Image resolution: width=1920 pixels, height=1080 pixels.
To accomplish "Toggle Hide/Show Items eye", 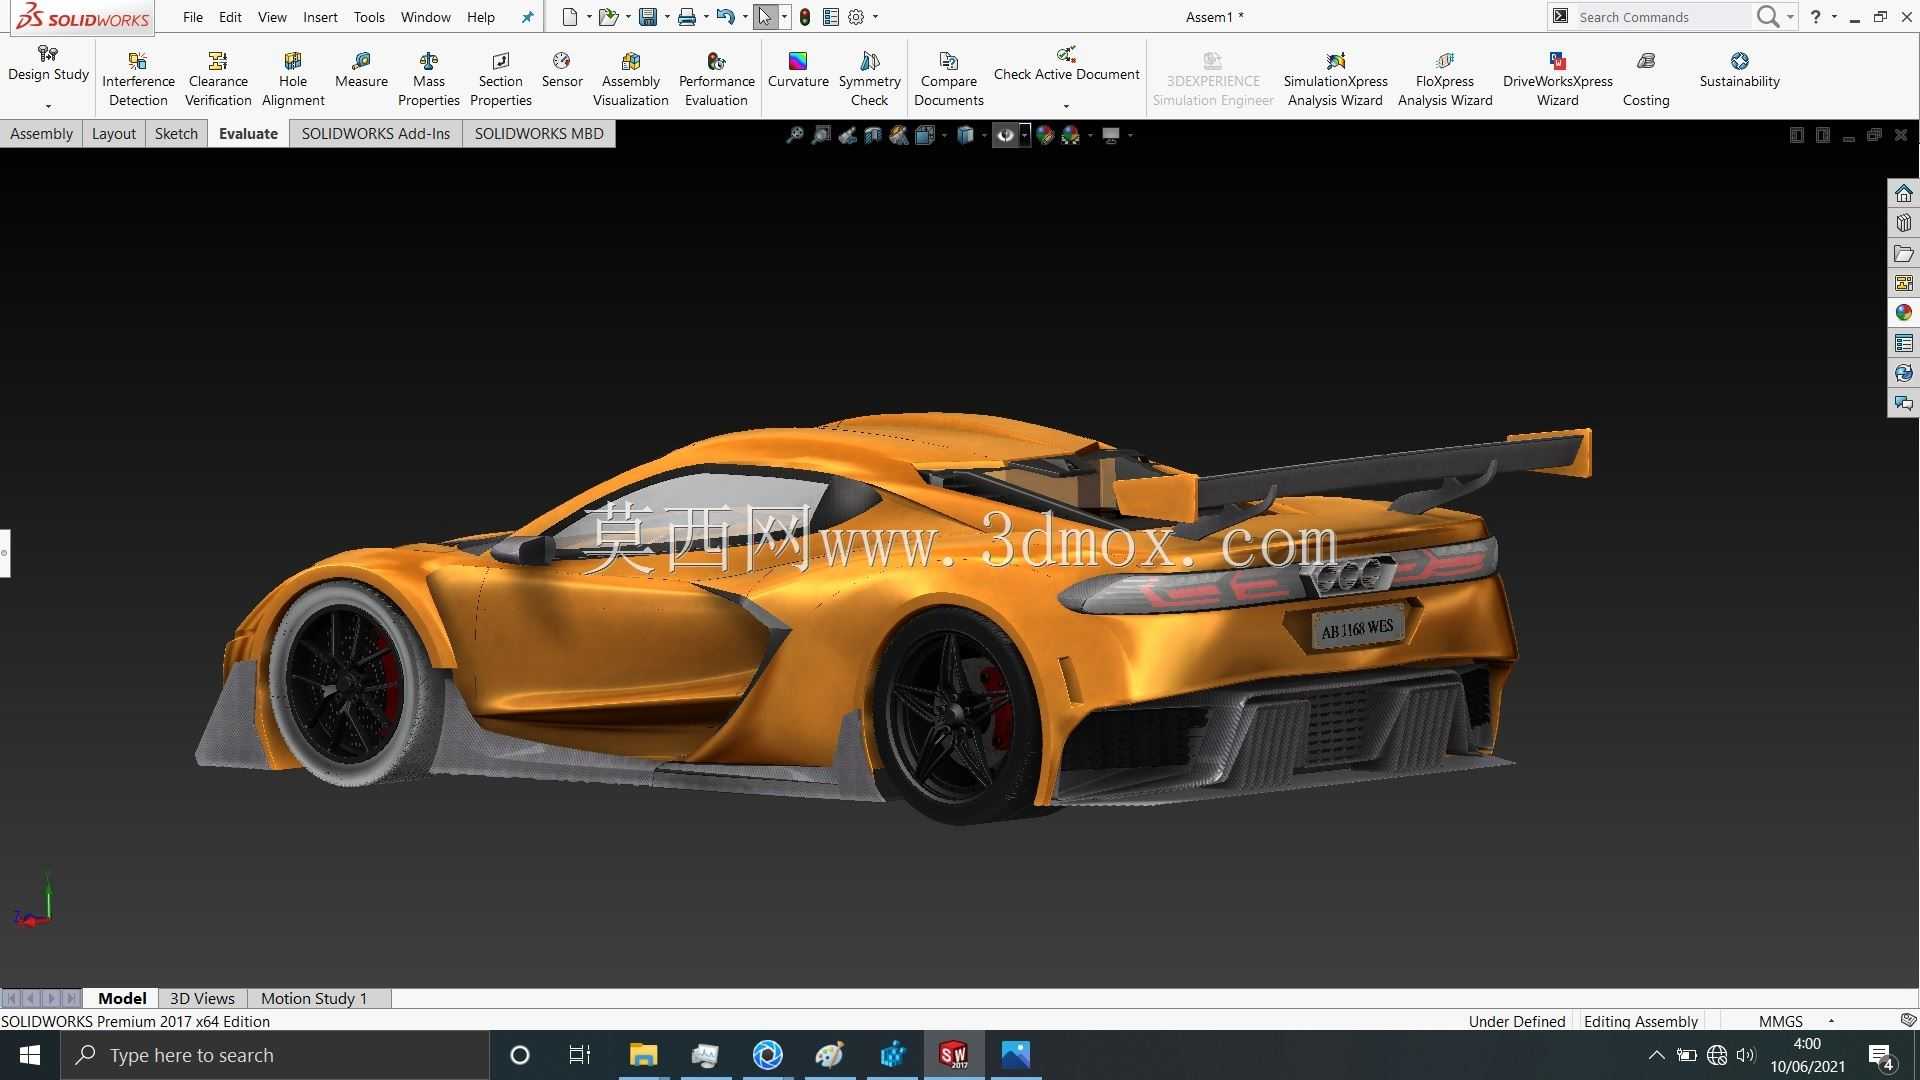I will tap(1005, 135).
